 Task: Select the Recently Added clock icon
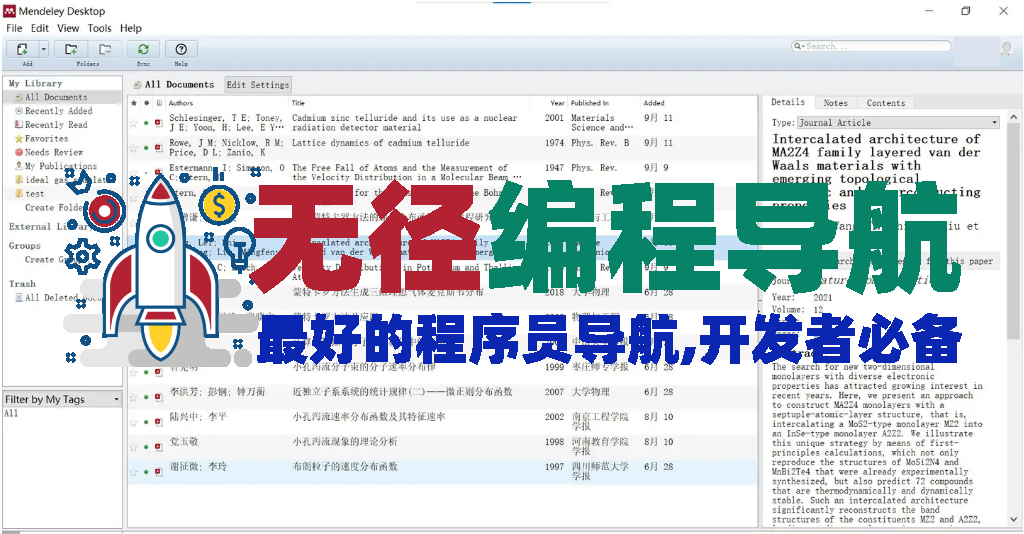pos(19,111)
